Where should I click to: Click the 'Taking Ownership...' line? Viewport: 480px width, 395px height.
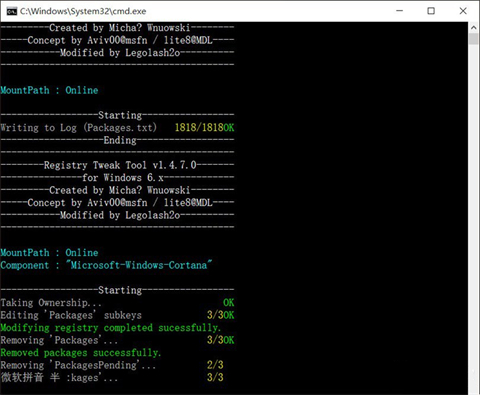pos(51,303)
